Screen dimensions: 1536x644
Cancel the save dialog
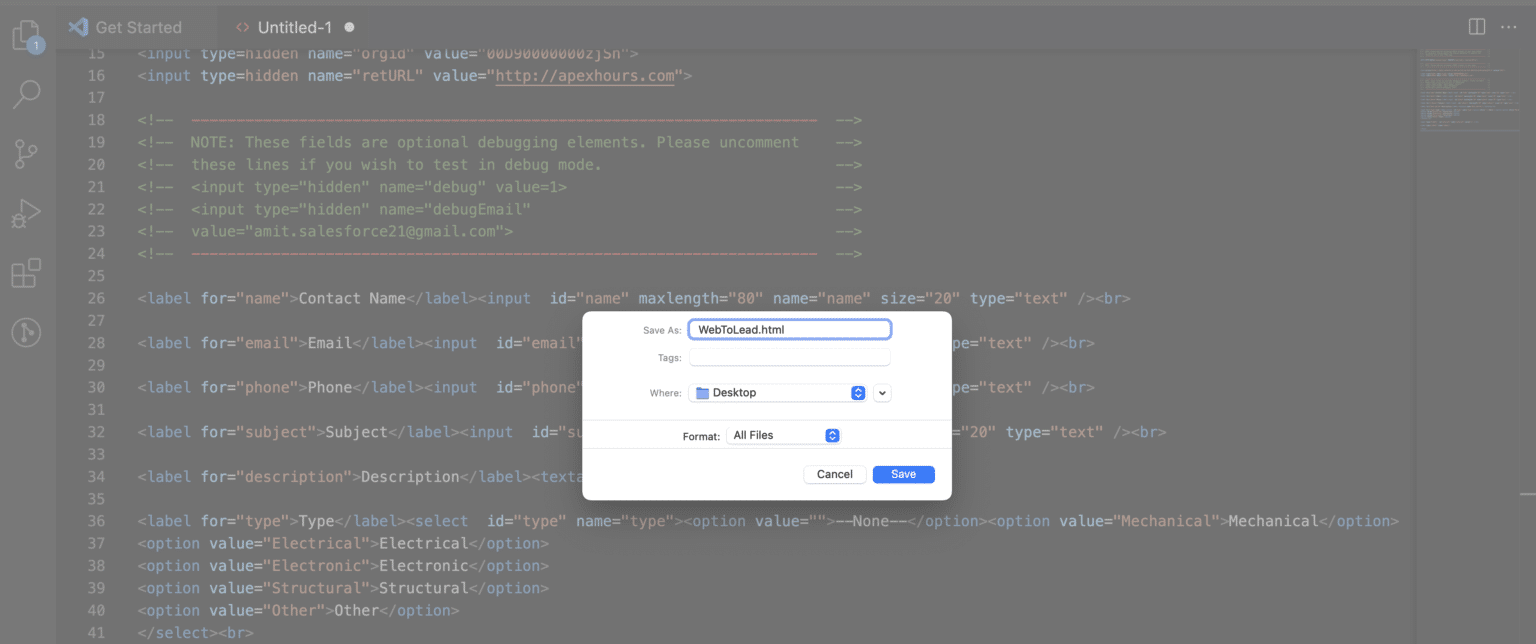(x=834, y=474)
